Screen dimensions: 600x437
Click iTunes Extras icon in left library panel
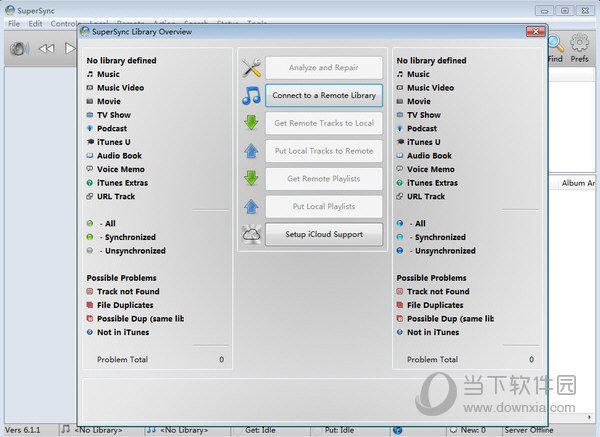(x=90, y=183)
